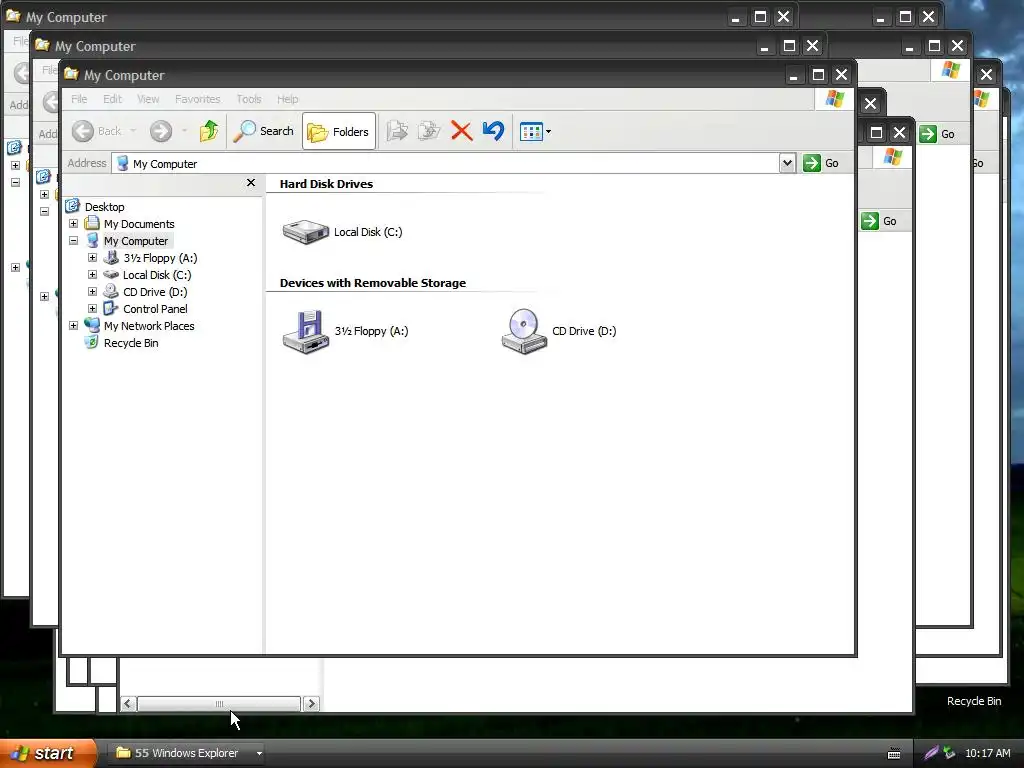Screen dimensions: 1024x768
Task: Click the uppermost Go button in a background window
Action: (x=938, y=134)
